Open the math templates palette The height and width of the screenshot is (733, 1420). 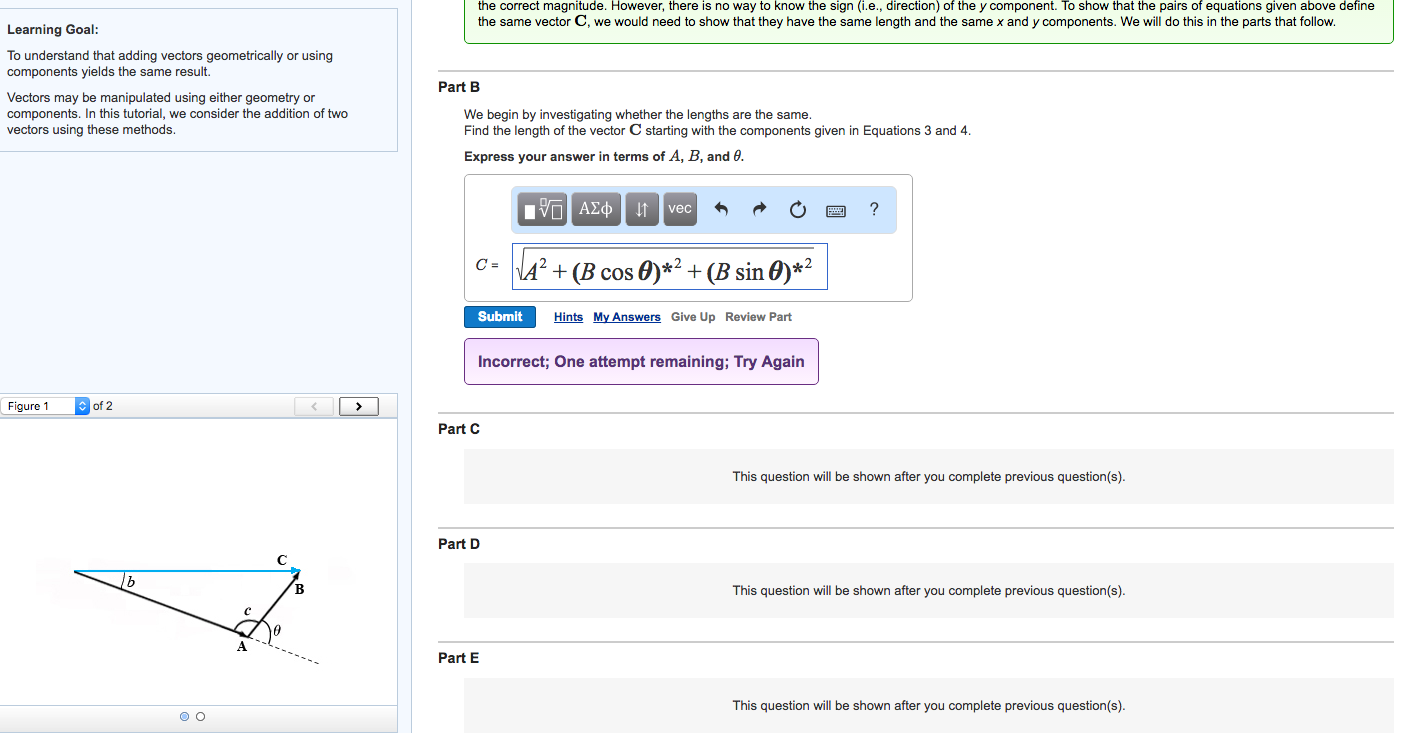point(540,209)
